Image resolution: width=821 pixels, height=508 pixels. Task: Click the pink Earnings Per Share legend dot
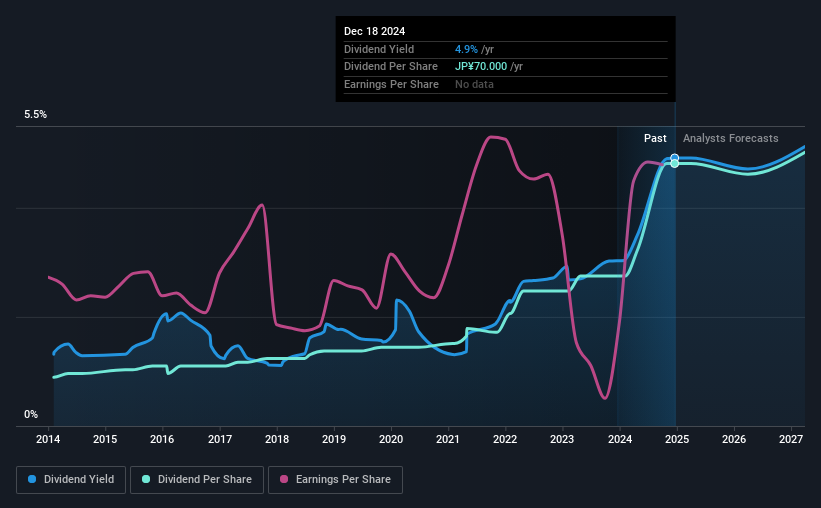tap(284, 479)
